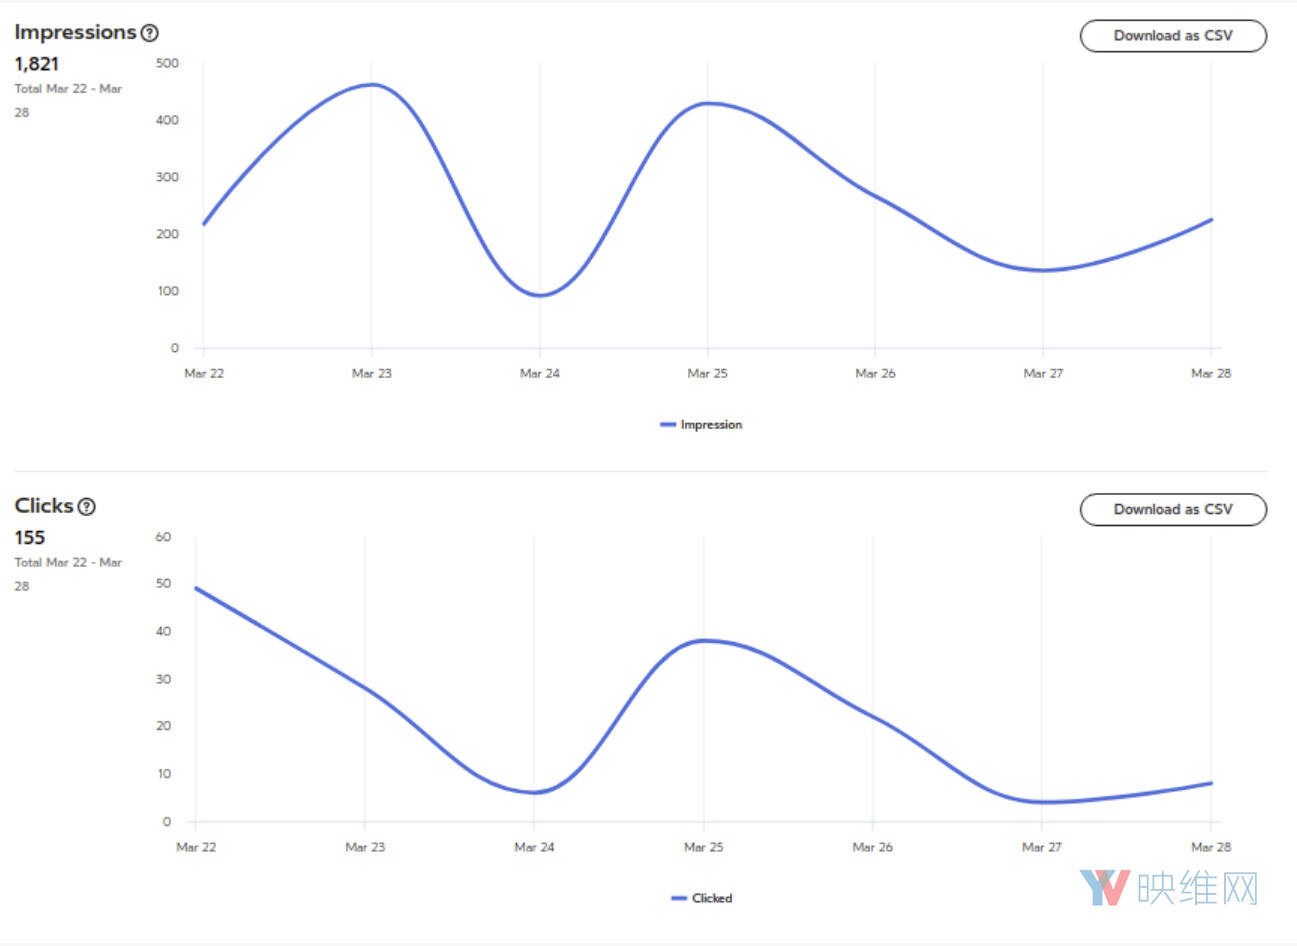Click the Mar 25 peak on the Clicks line
This screenshot has height=946, width=1297.
704,640
